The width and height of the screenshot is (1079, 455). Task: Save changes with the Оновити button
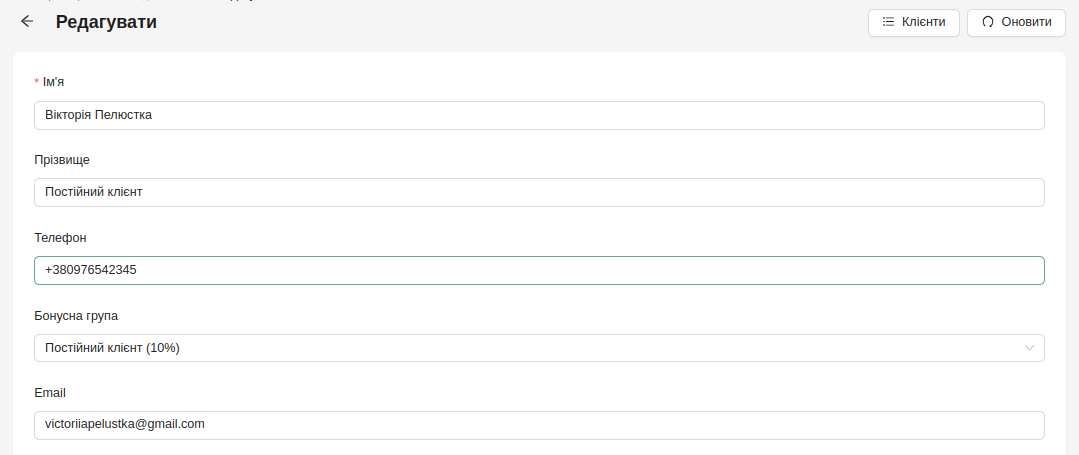click(x=1016, y=22)
